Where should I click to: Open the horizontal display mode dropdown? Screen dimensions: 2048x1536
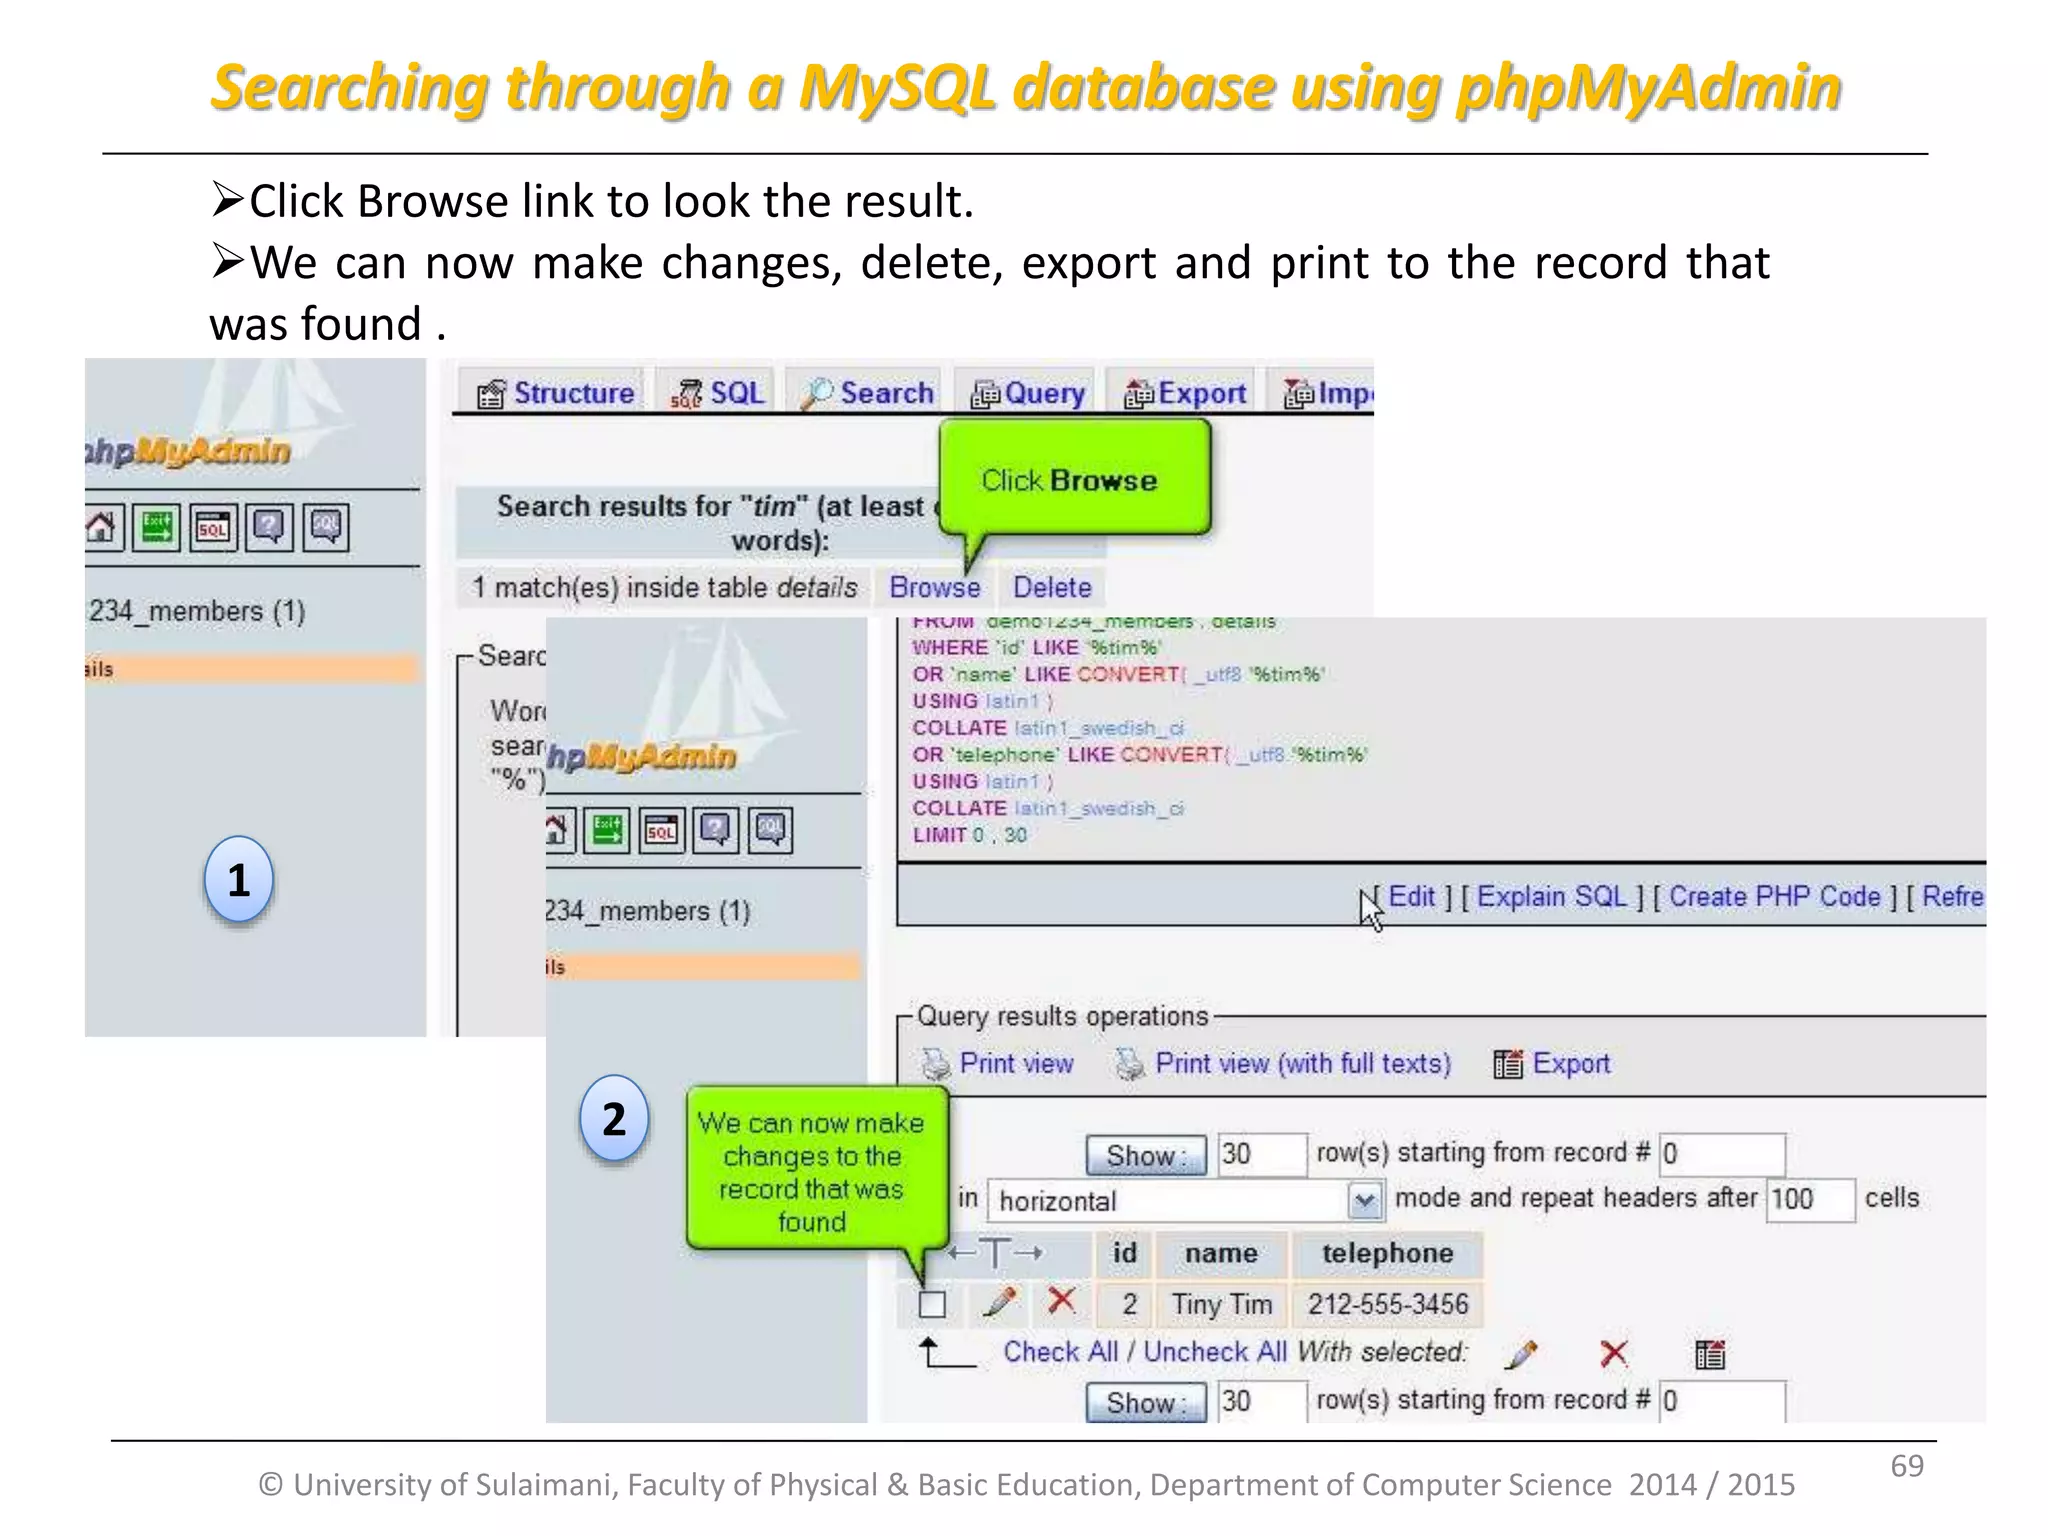tap(1186, 1200)
